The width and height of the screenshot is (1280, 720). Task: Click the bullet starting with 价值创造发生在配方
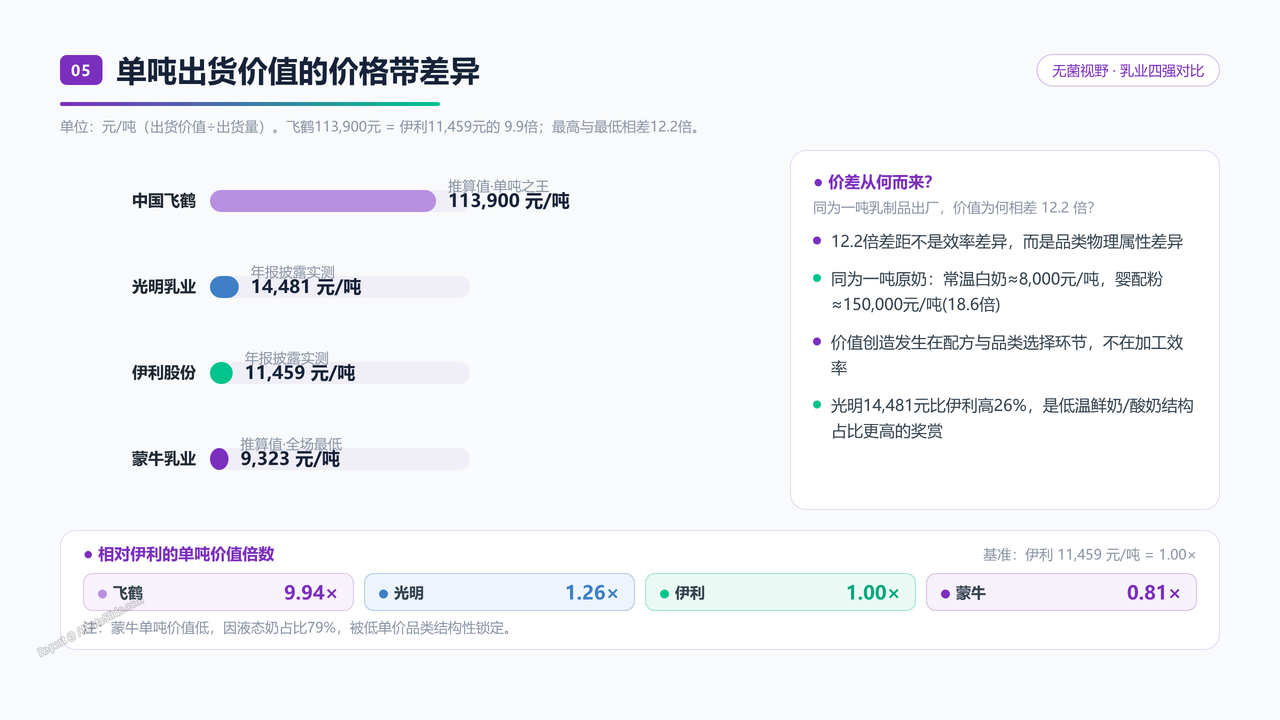[x=1007, y=355]
